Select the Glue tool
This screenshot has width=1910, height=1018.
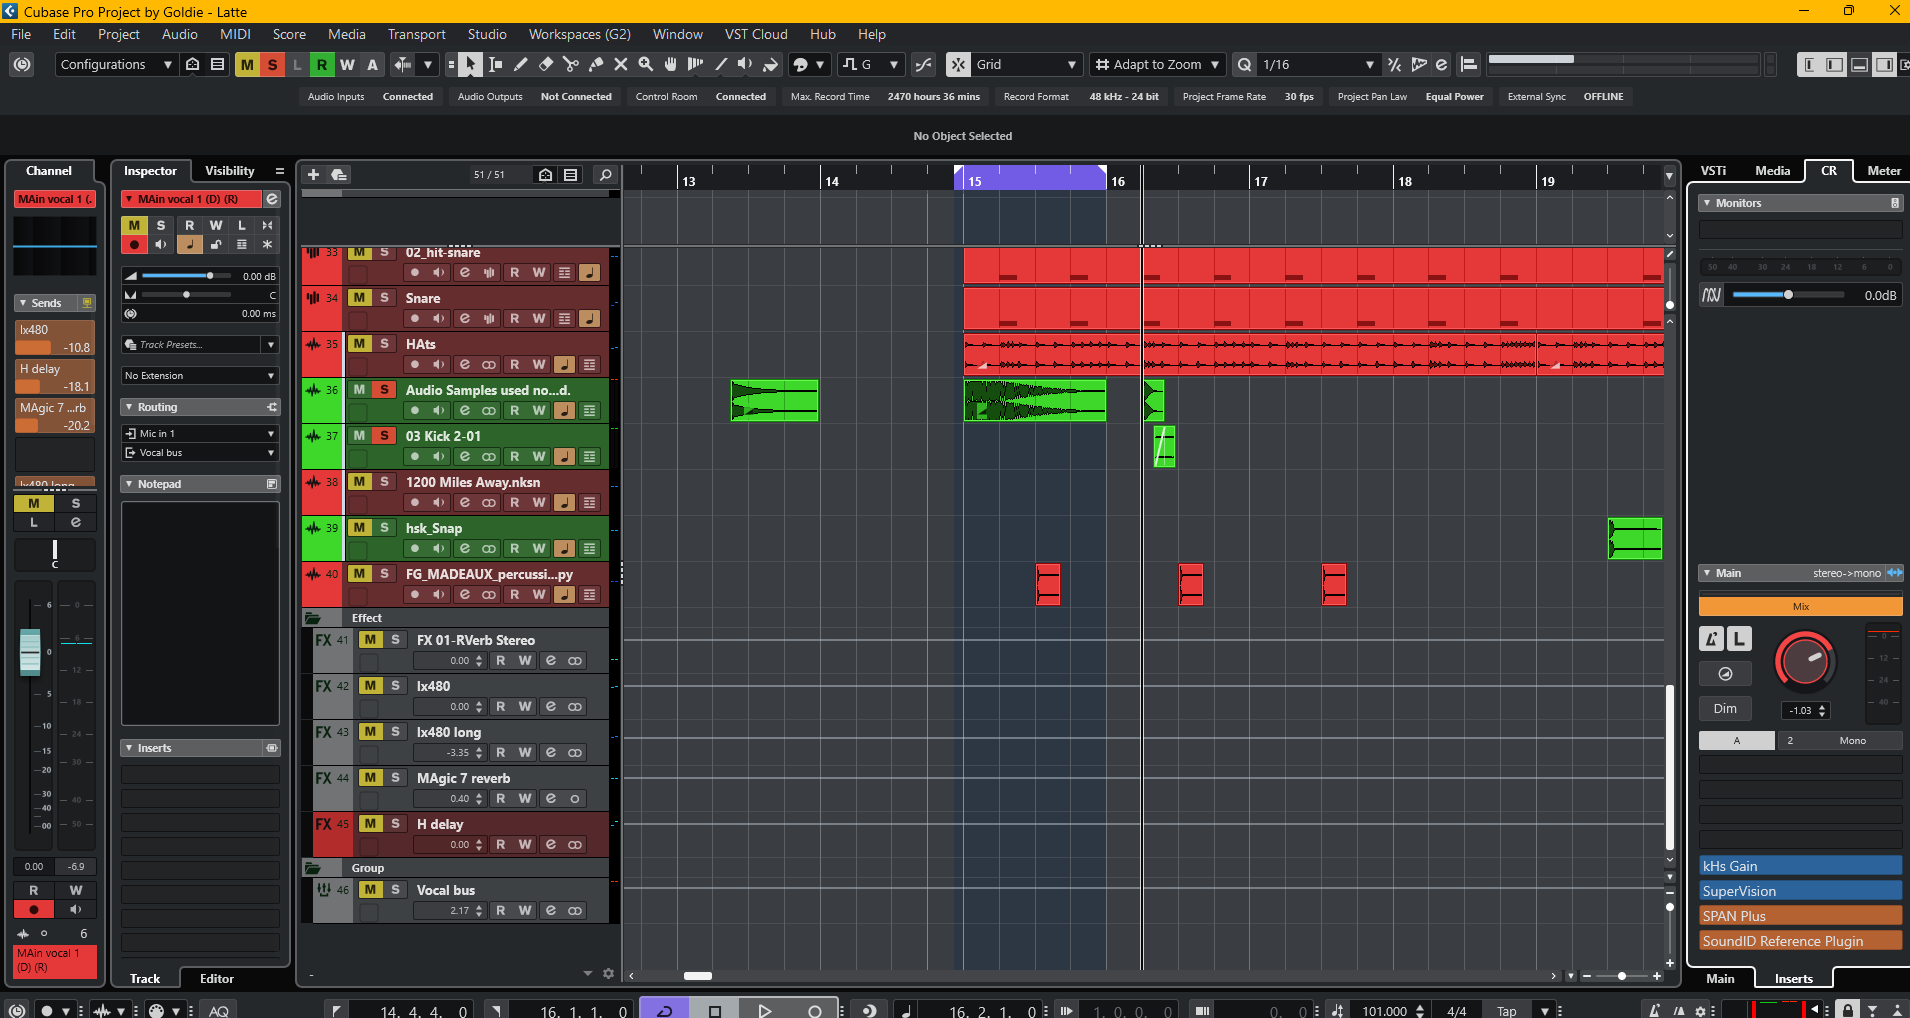596,65
